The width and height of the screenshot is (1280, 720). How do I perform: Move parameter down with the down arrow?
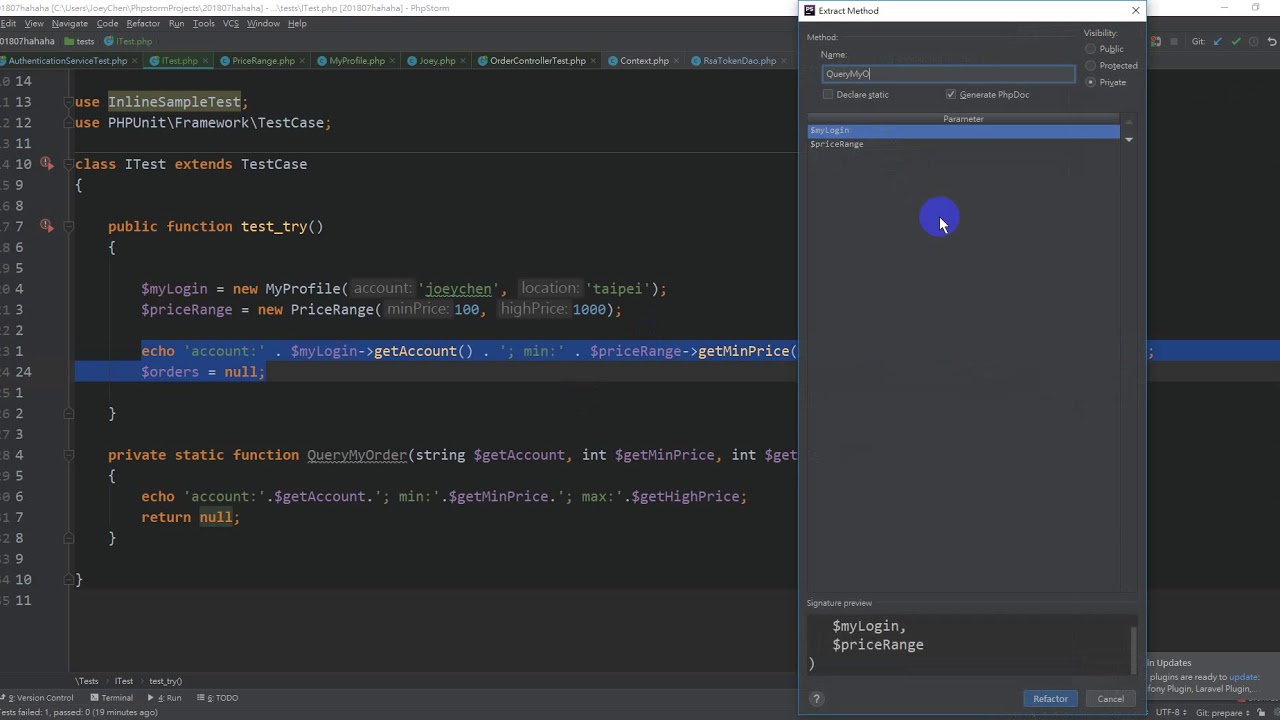(1128, 140)
